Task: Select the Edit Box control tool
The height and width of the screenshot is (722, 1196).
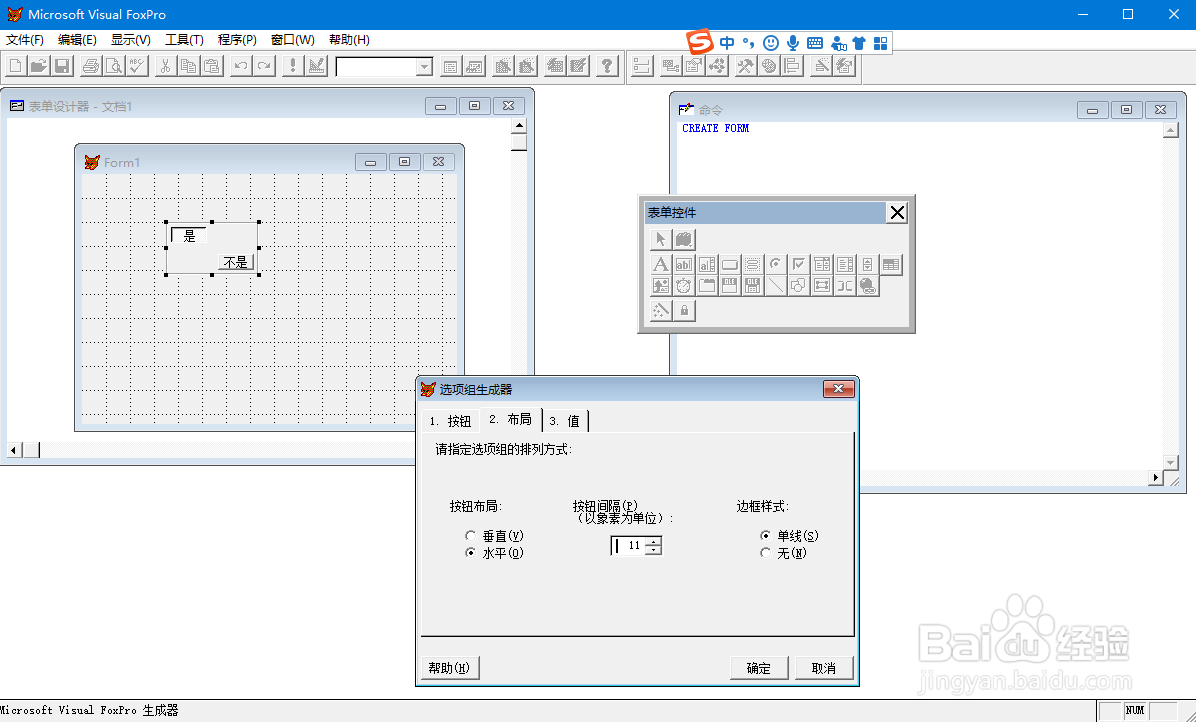Action: [707, 265]
